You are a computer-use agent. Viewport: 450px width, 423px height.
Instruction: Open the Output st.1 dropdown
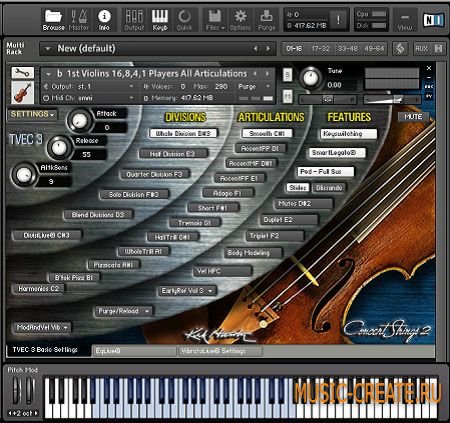pyautogui.click(x=89, y=86)
